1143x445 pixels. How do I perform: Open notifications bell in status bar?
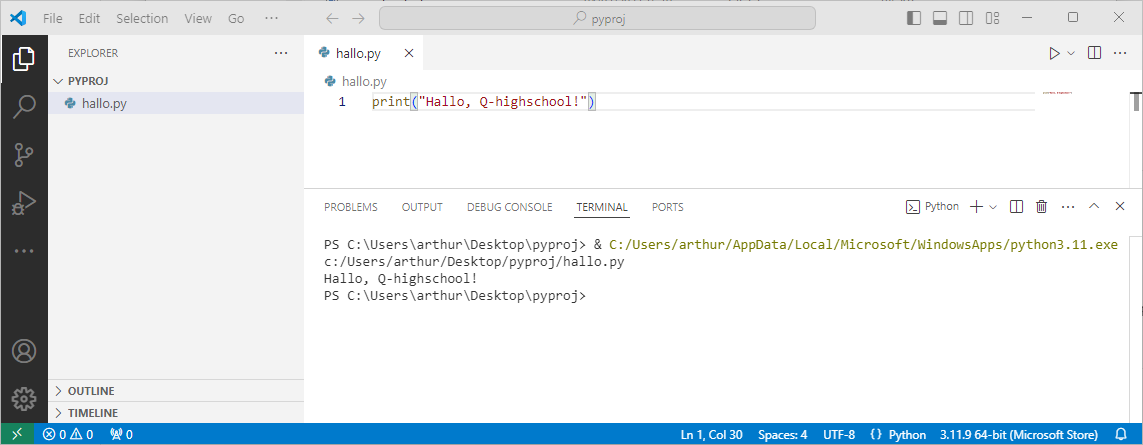coord(1121,434)
